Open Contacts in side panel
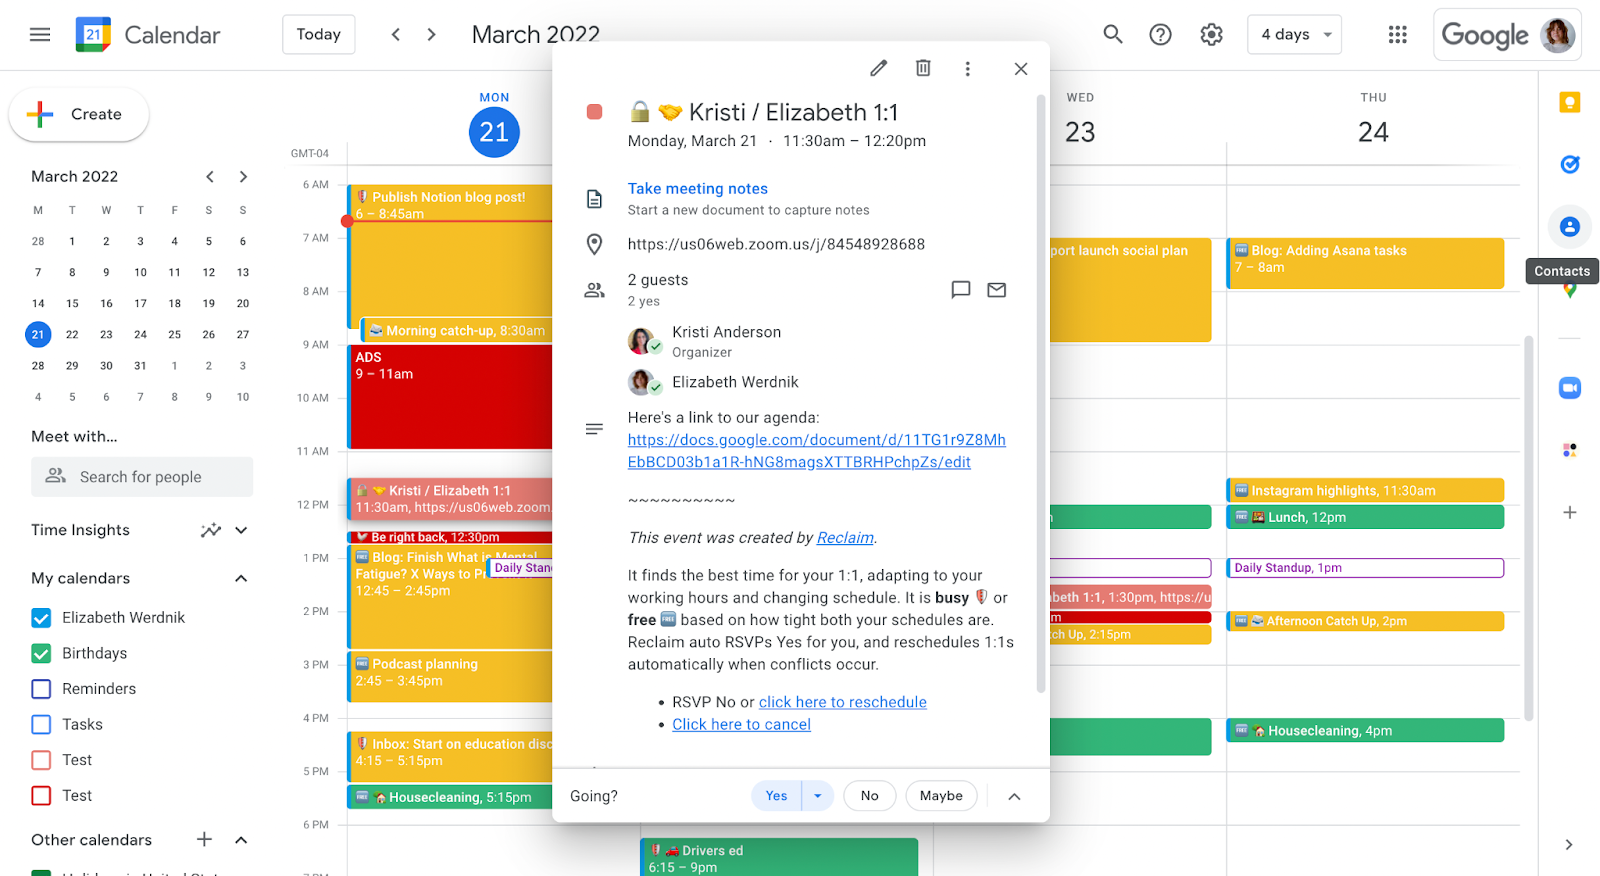 1570,227
